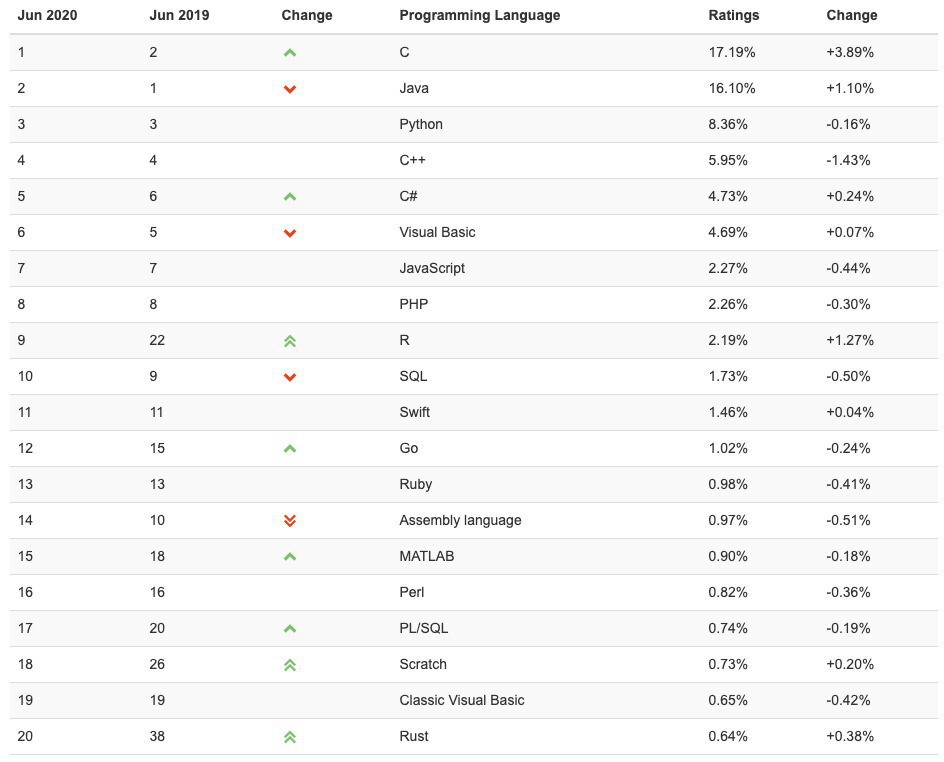Click the green up arrow in the MATLAB row
Screen dimensions: 944x762
[x=290, y=557]
